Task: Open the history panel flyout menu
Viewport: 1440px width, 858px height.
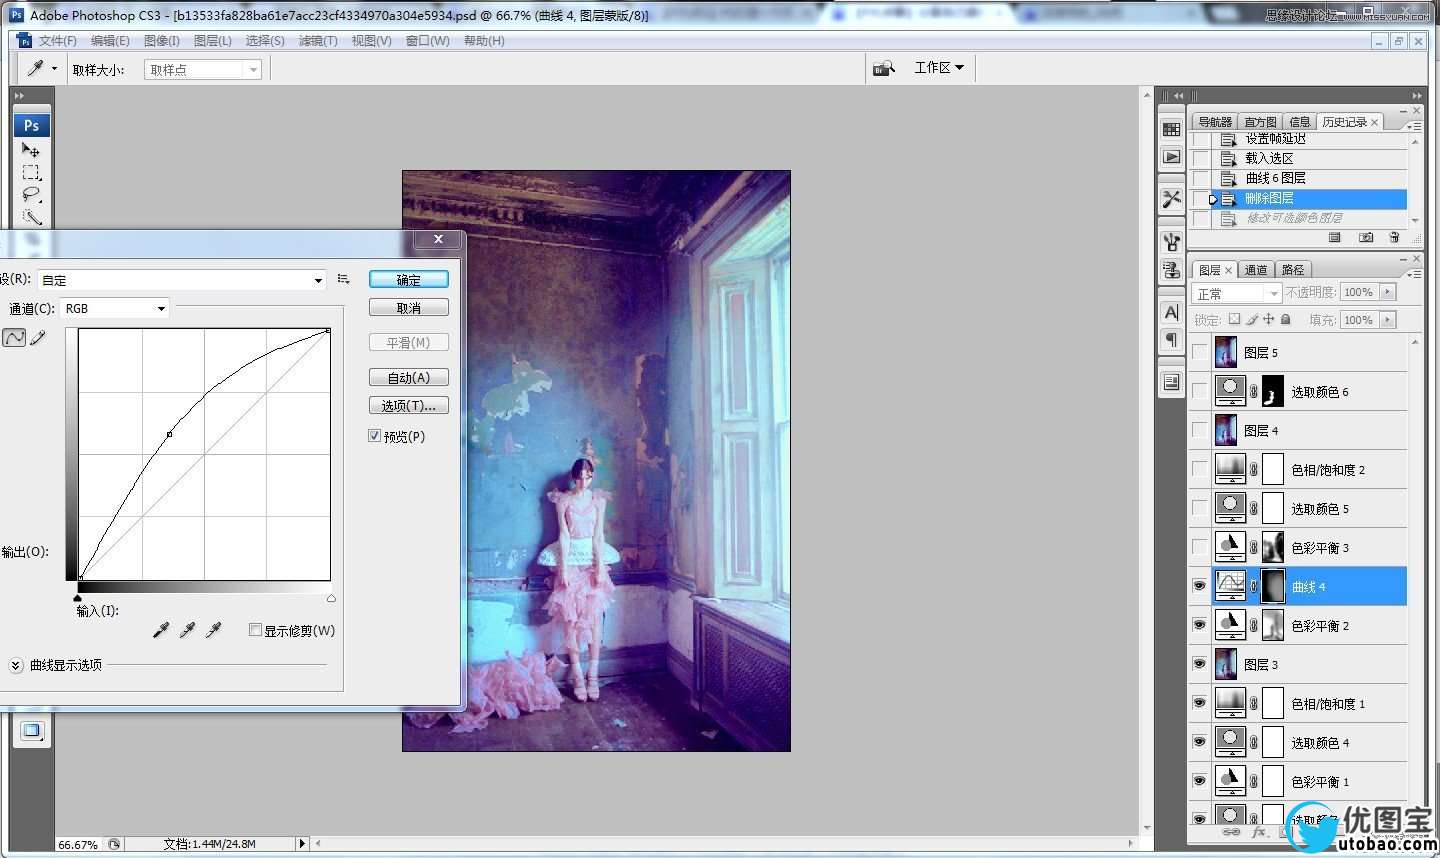Action: click(1413, 126)
